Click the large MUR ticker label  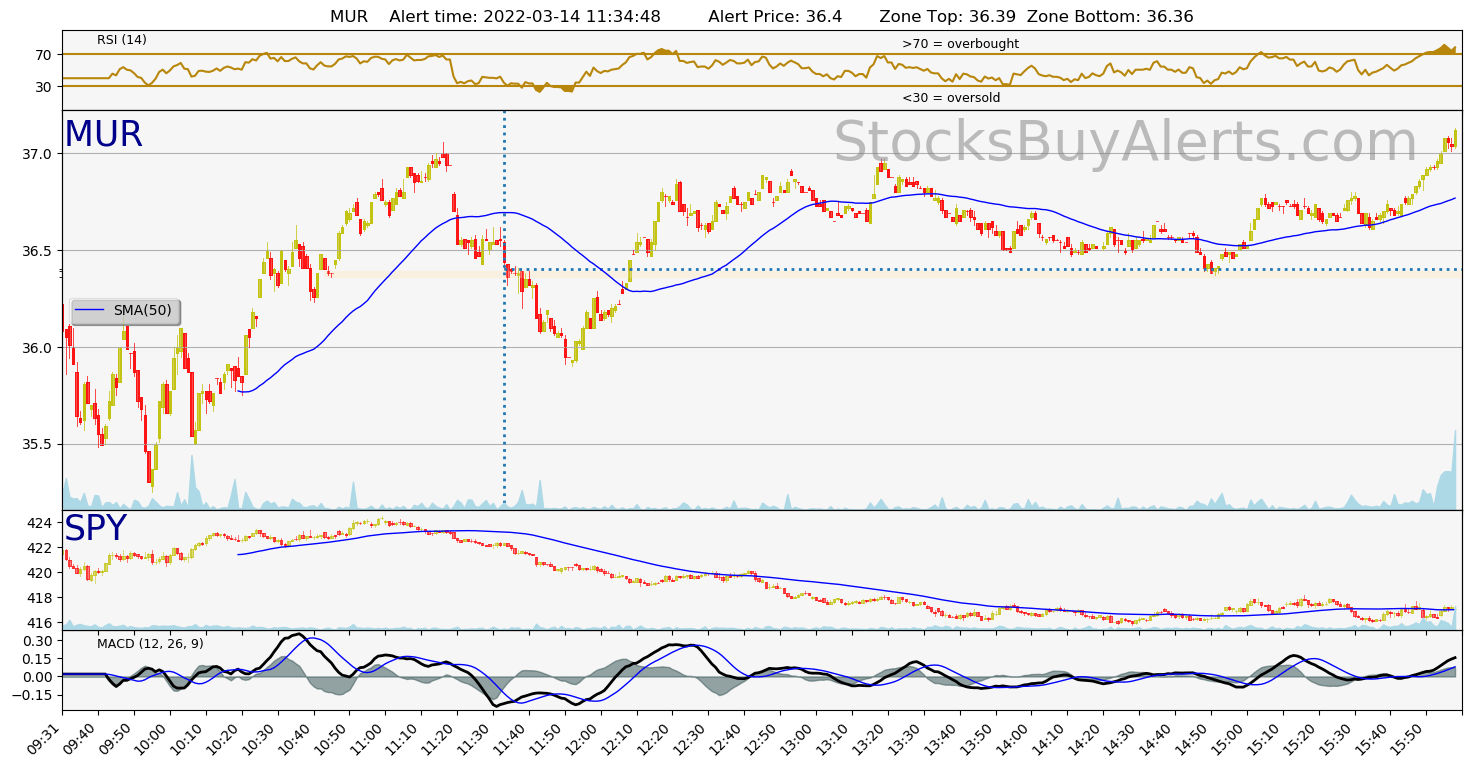[x=104, y=135]
